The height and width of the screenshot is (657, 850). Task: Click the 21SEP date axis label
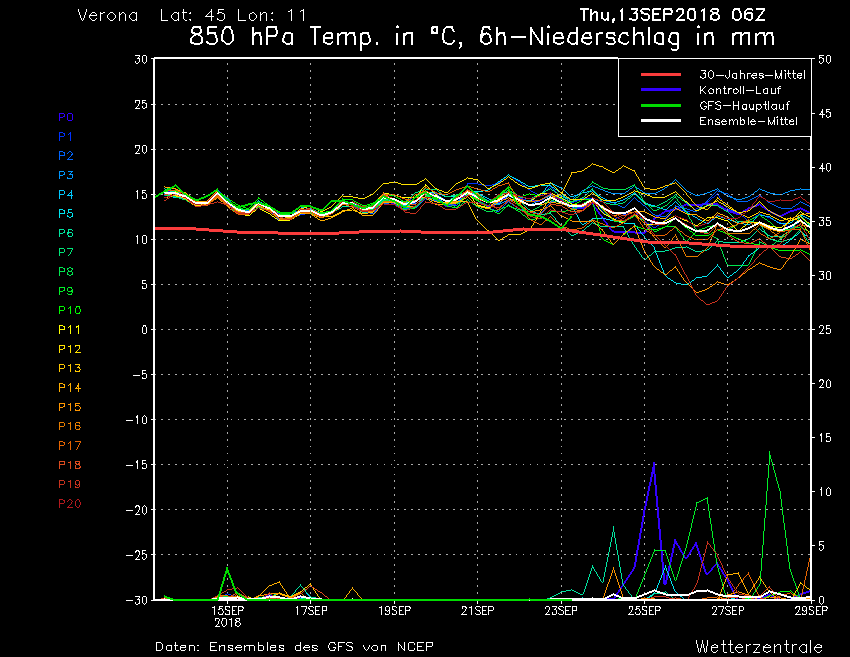pyautogui.click(x=477, y=610)
